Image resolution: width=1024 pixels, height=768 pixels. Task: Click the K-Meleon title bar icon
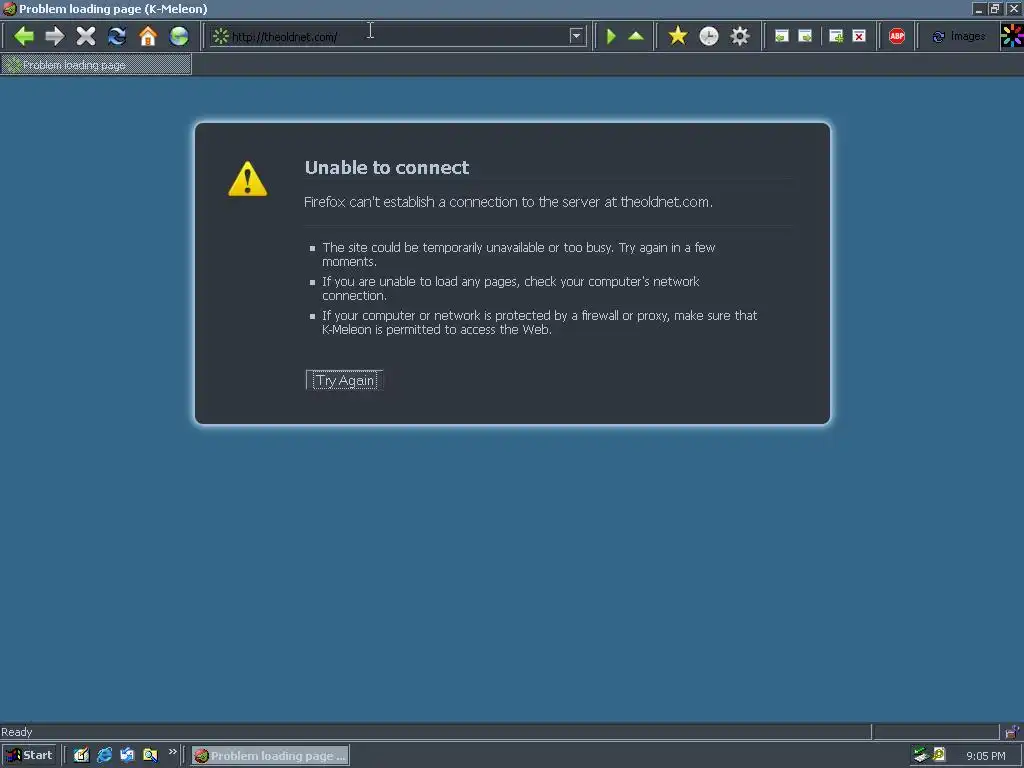click(x=9, y=8)
